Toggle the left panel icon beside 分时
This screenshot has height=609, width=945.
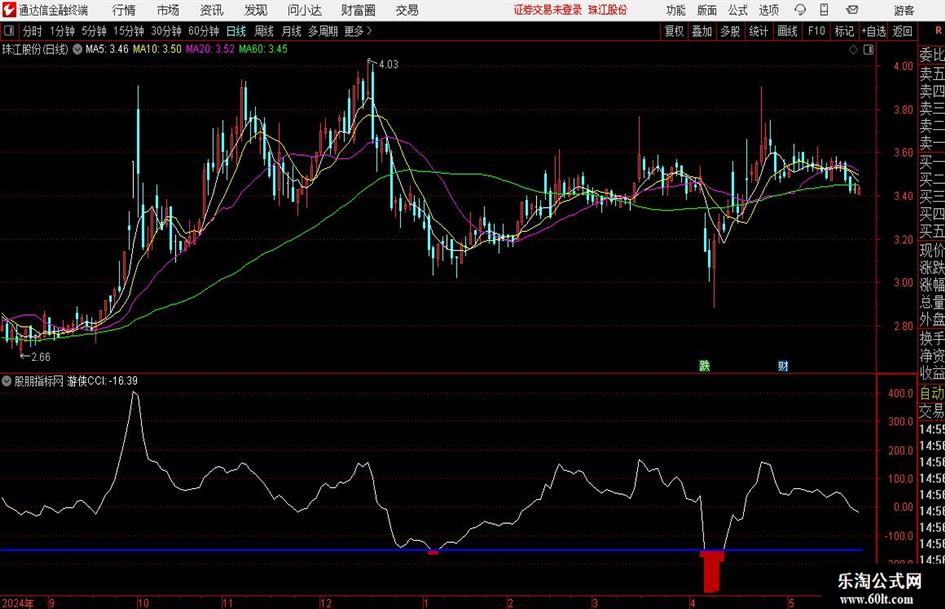[x=9, y=31]
